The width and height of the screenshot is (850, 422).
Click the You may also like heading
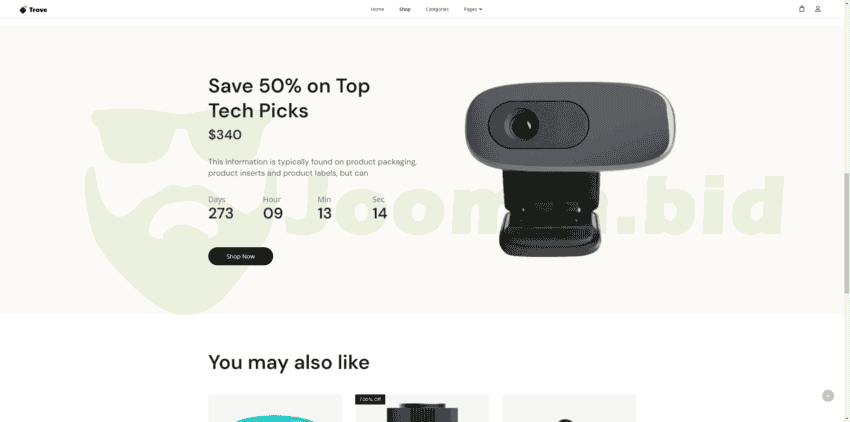pos(289,362)
